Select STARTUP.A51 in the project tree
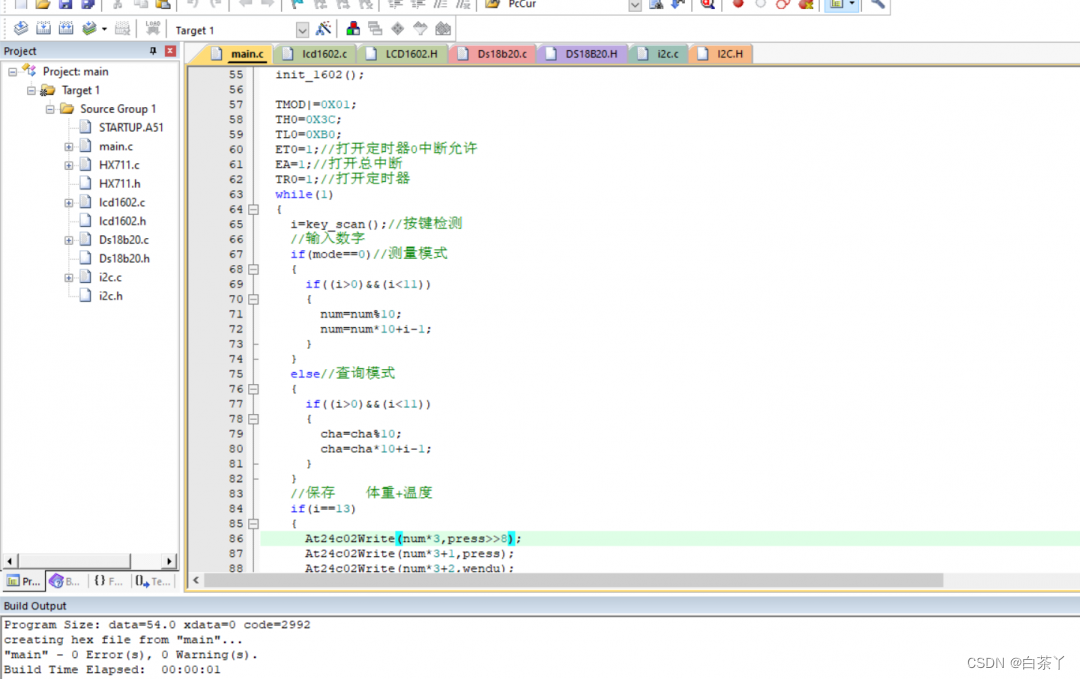 point(130,127)
